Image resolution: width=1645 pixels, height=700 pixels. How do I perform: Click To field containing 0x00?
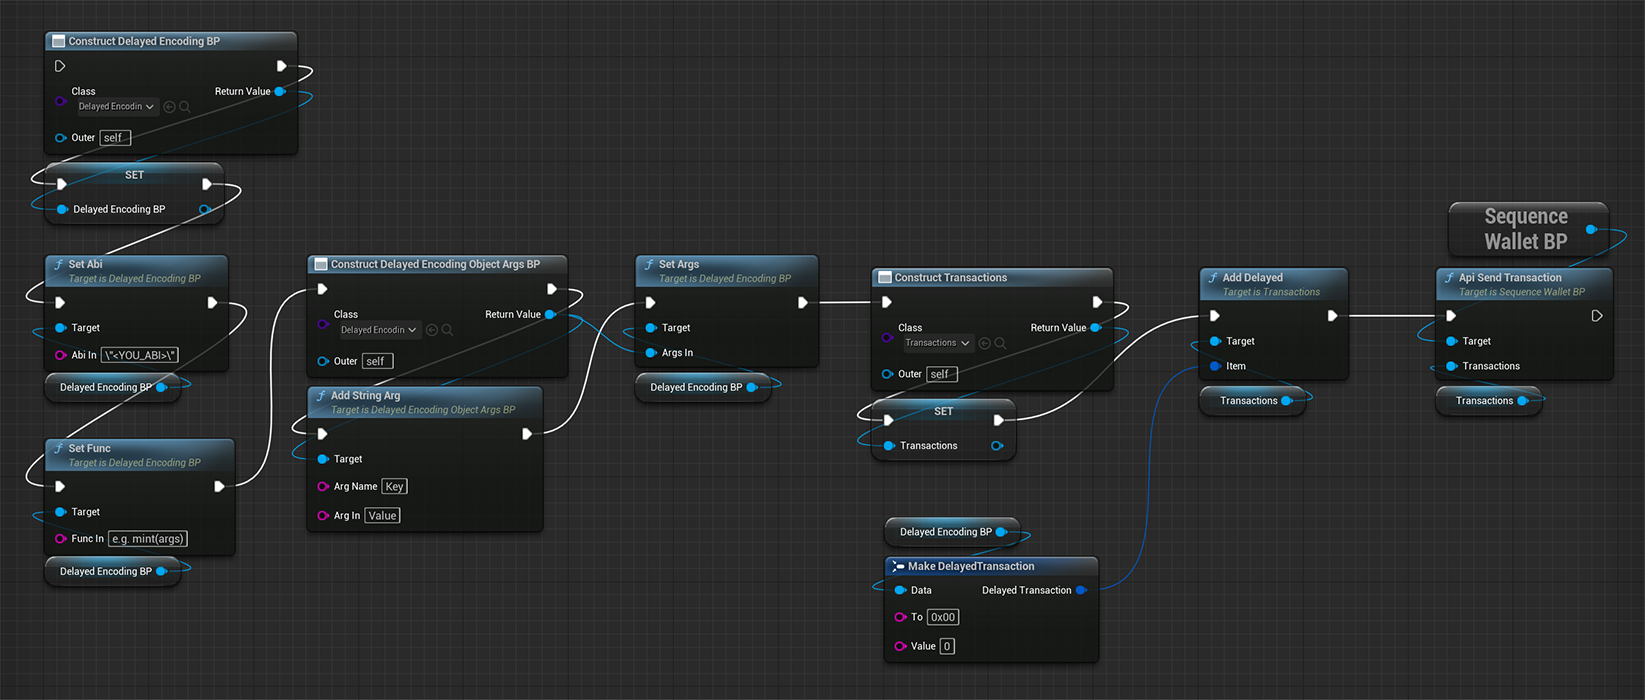[x=943, y=618]
